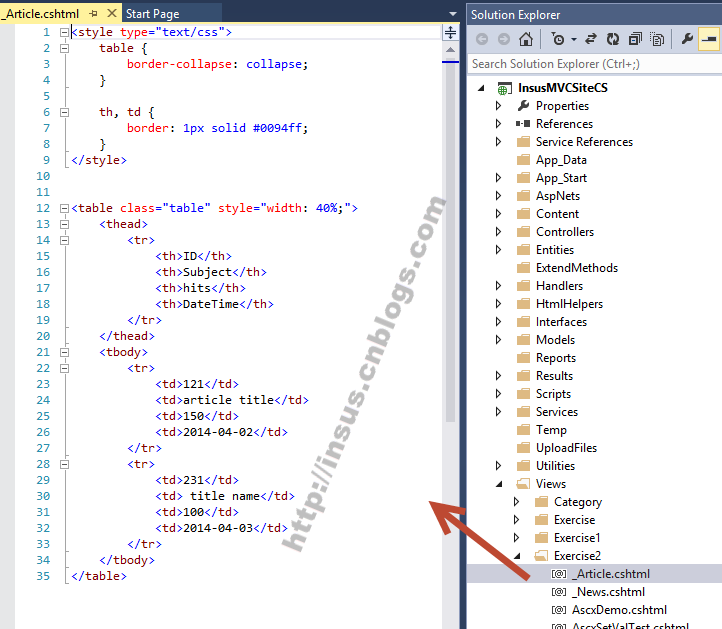This screenshot has width=722, height=629.
Task: Select the Properties wrench icon in tree
Action: click(x=523, y=106)
